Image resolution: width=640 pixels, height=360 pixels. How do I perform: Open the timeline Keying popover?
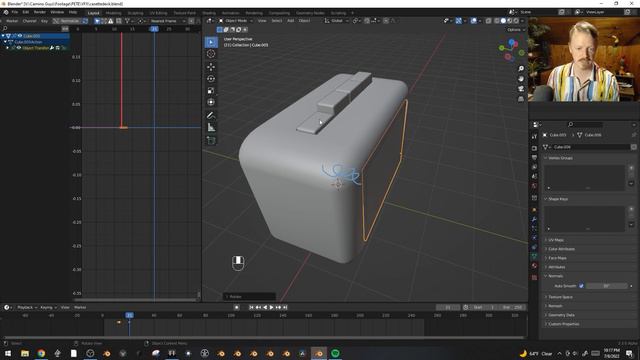48,307
